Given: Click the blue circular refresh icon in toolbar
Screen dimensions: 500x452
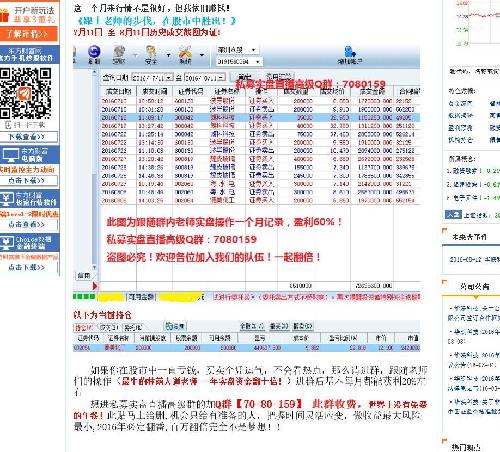Looking at the screenshot, I should 94,52.
